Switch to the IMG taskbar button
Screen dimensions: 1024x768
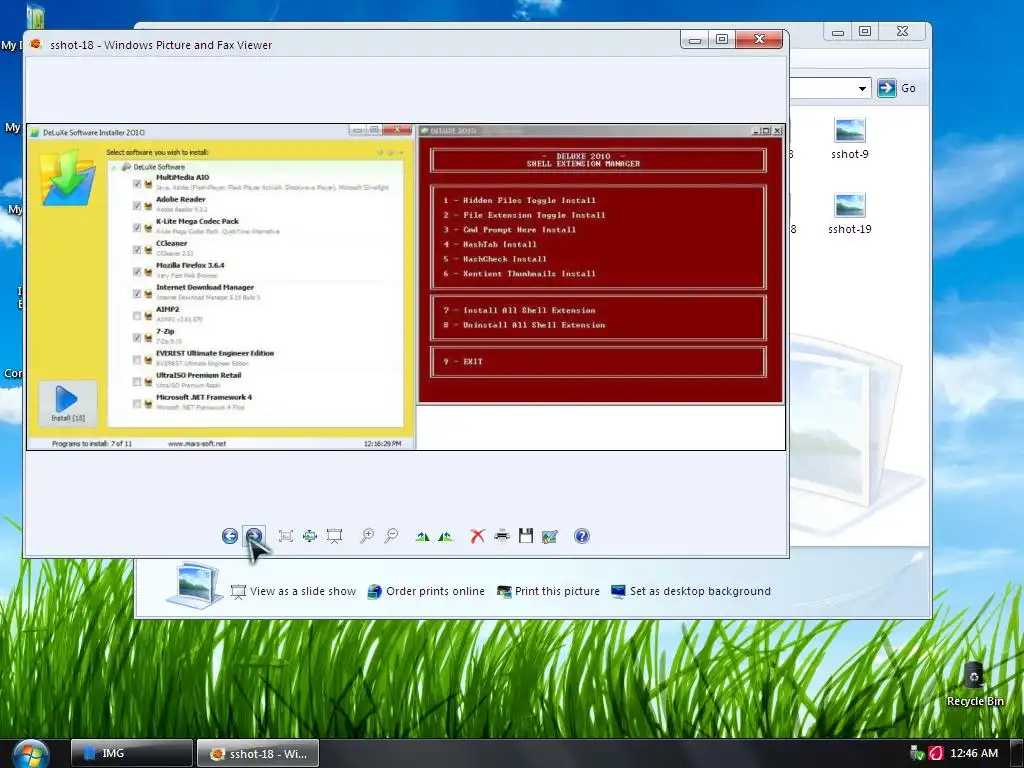point(132,753)
